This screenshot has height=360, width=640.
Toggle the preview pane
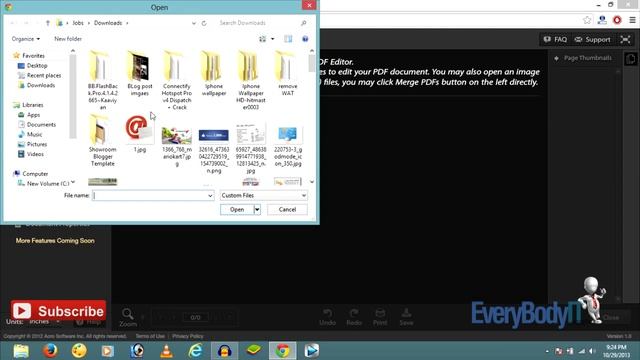288,39
